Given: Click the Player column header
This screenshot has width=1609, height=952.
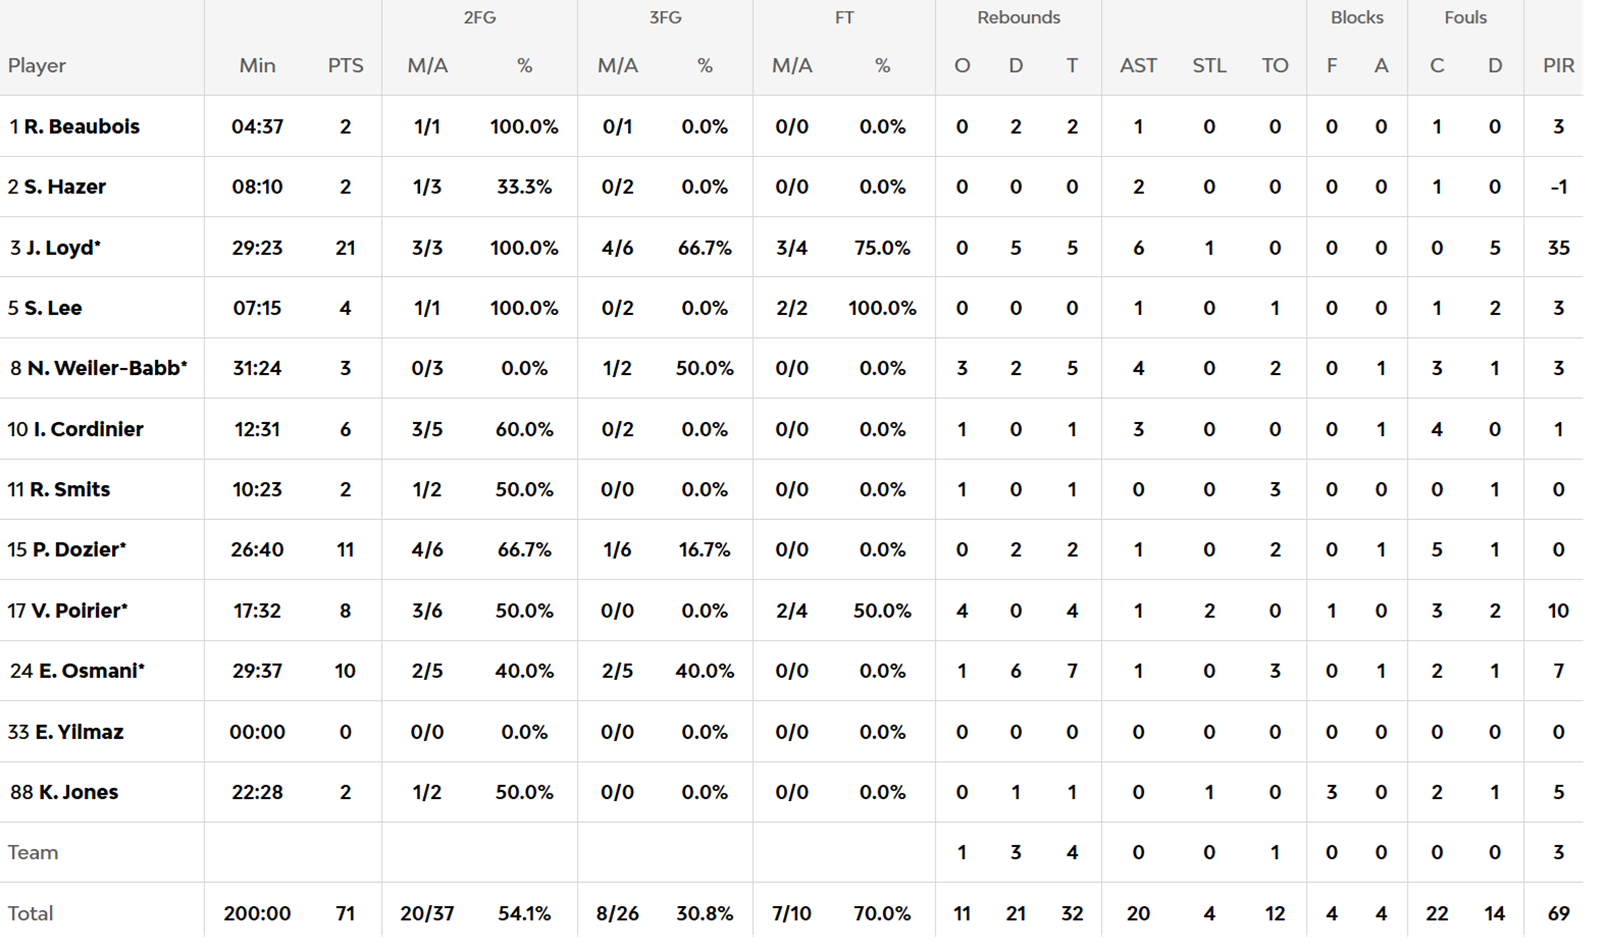Looking at the screenshot, I should 37,66.
